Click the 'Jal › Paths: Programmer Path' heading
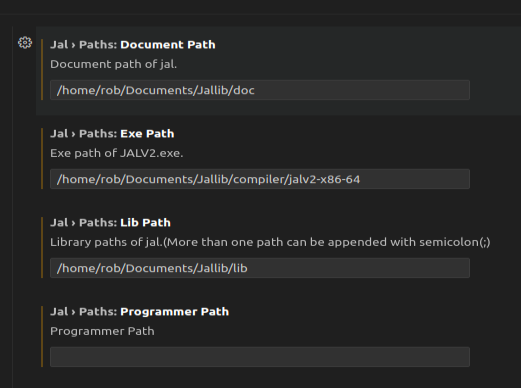Image resolution: width=521 pixels, height=388 pixels. tap(139, 312)
